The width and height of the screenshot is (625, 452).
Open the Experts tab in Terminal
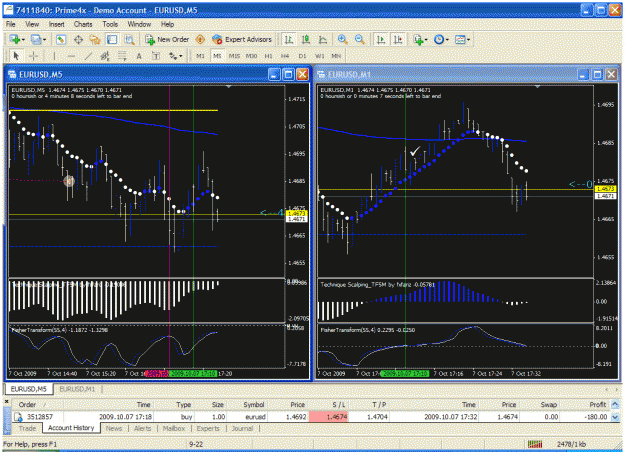coord(208,428)
